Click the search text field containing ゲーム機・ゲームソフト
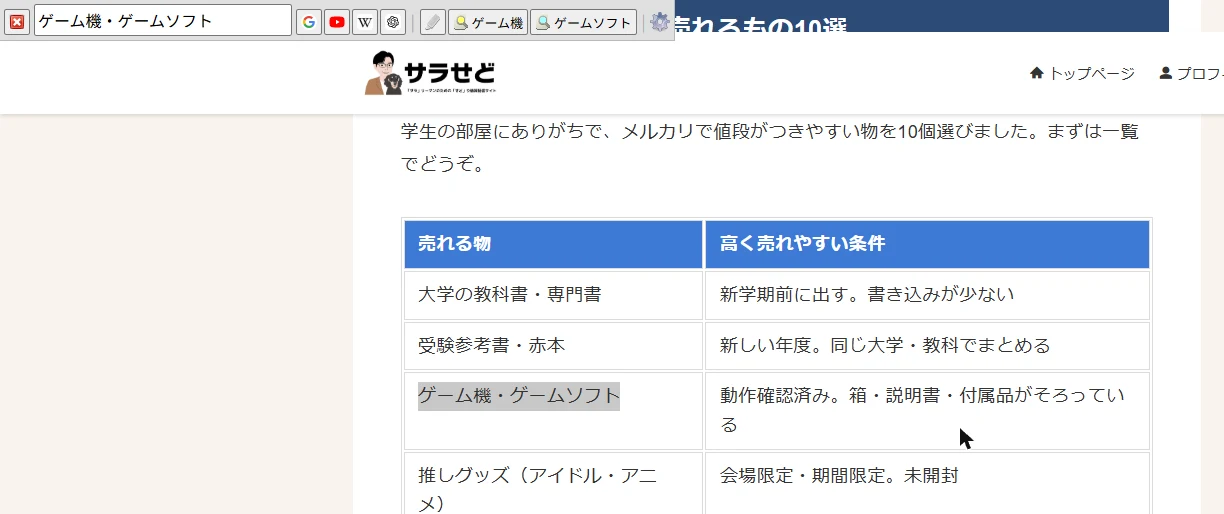 coord(163,21)
